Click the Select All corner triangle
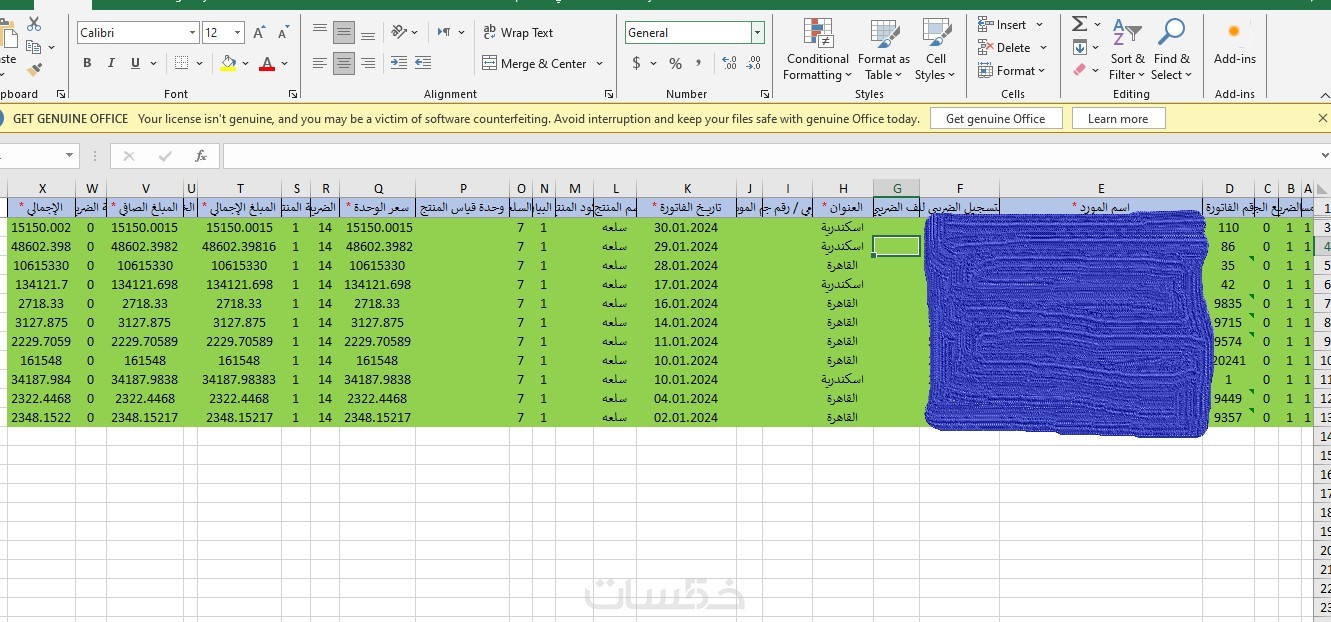 1322,189
